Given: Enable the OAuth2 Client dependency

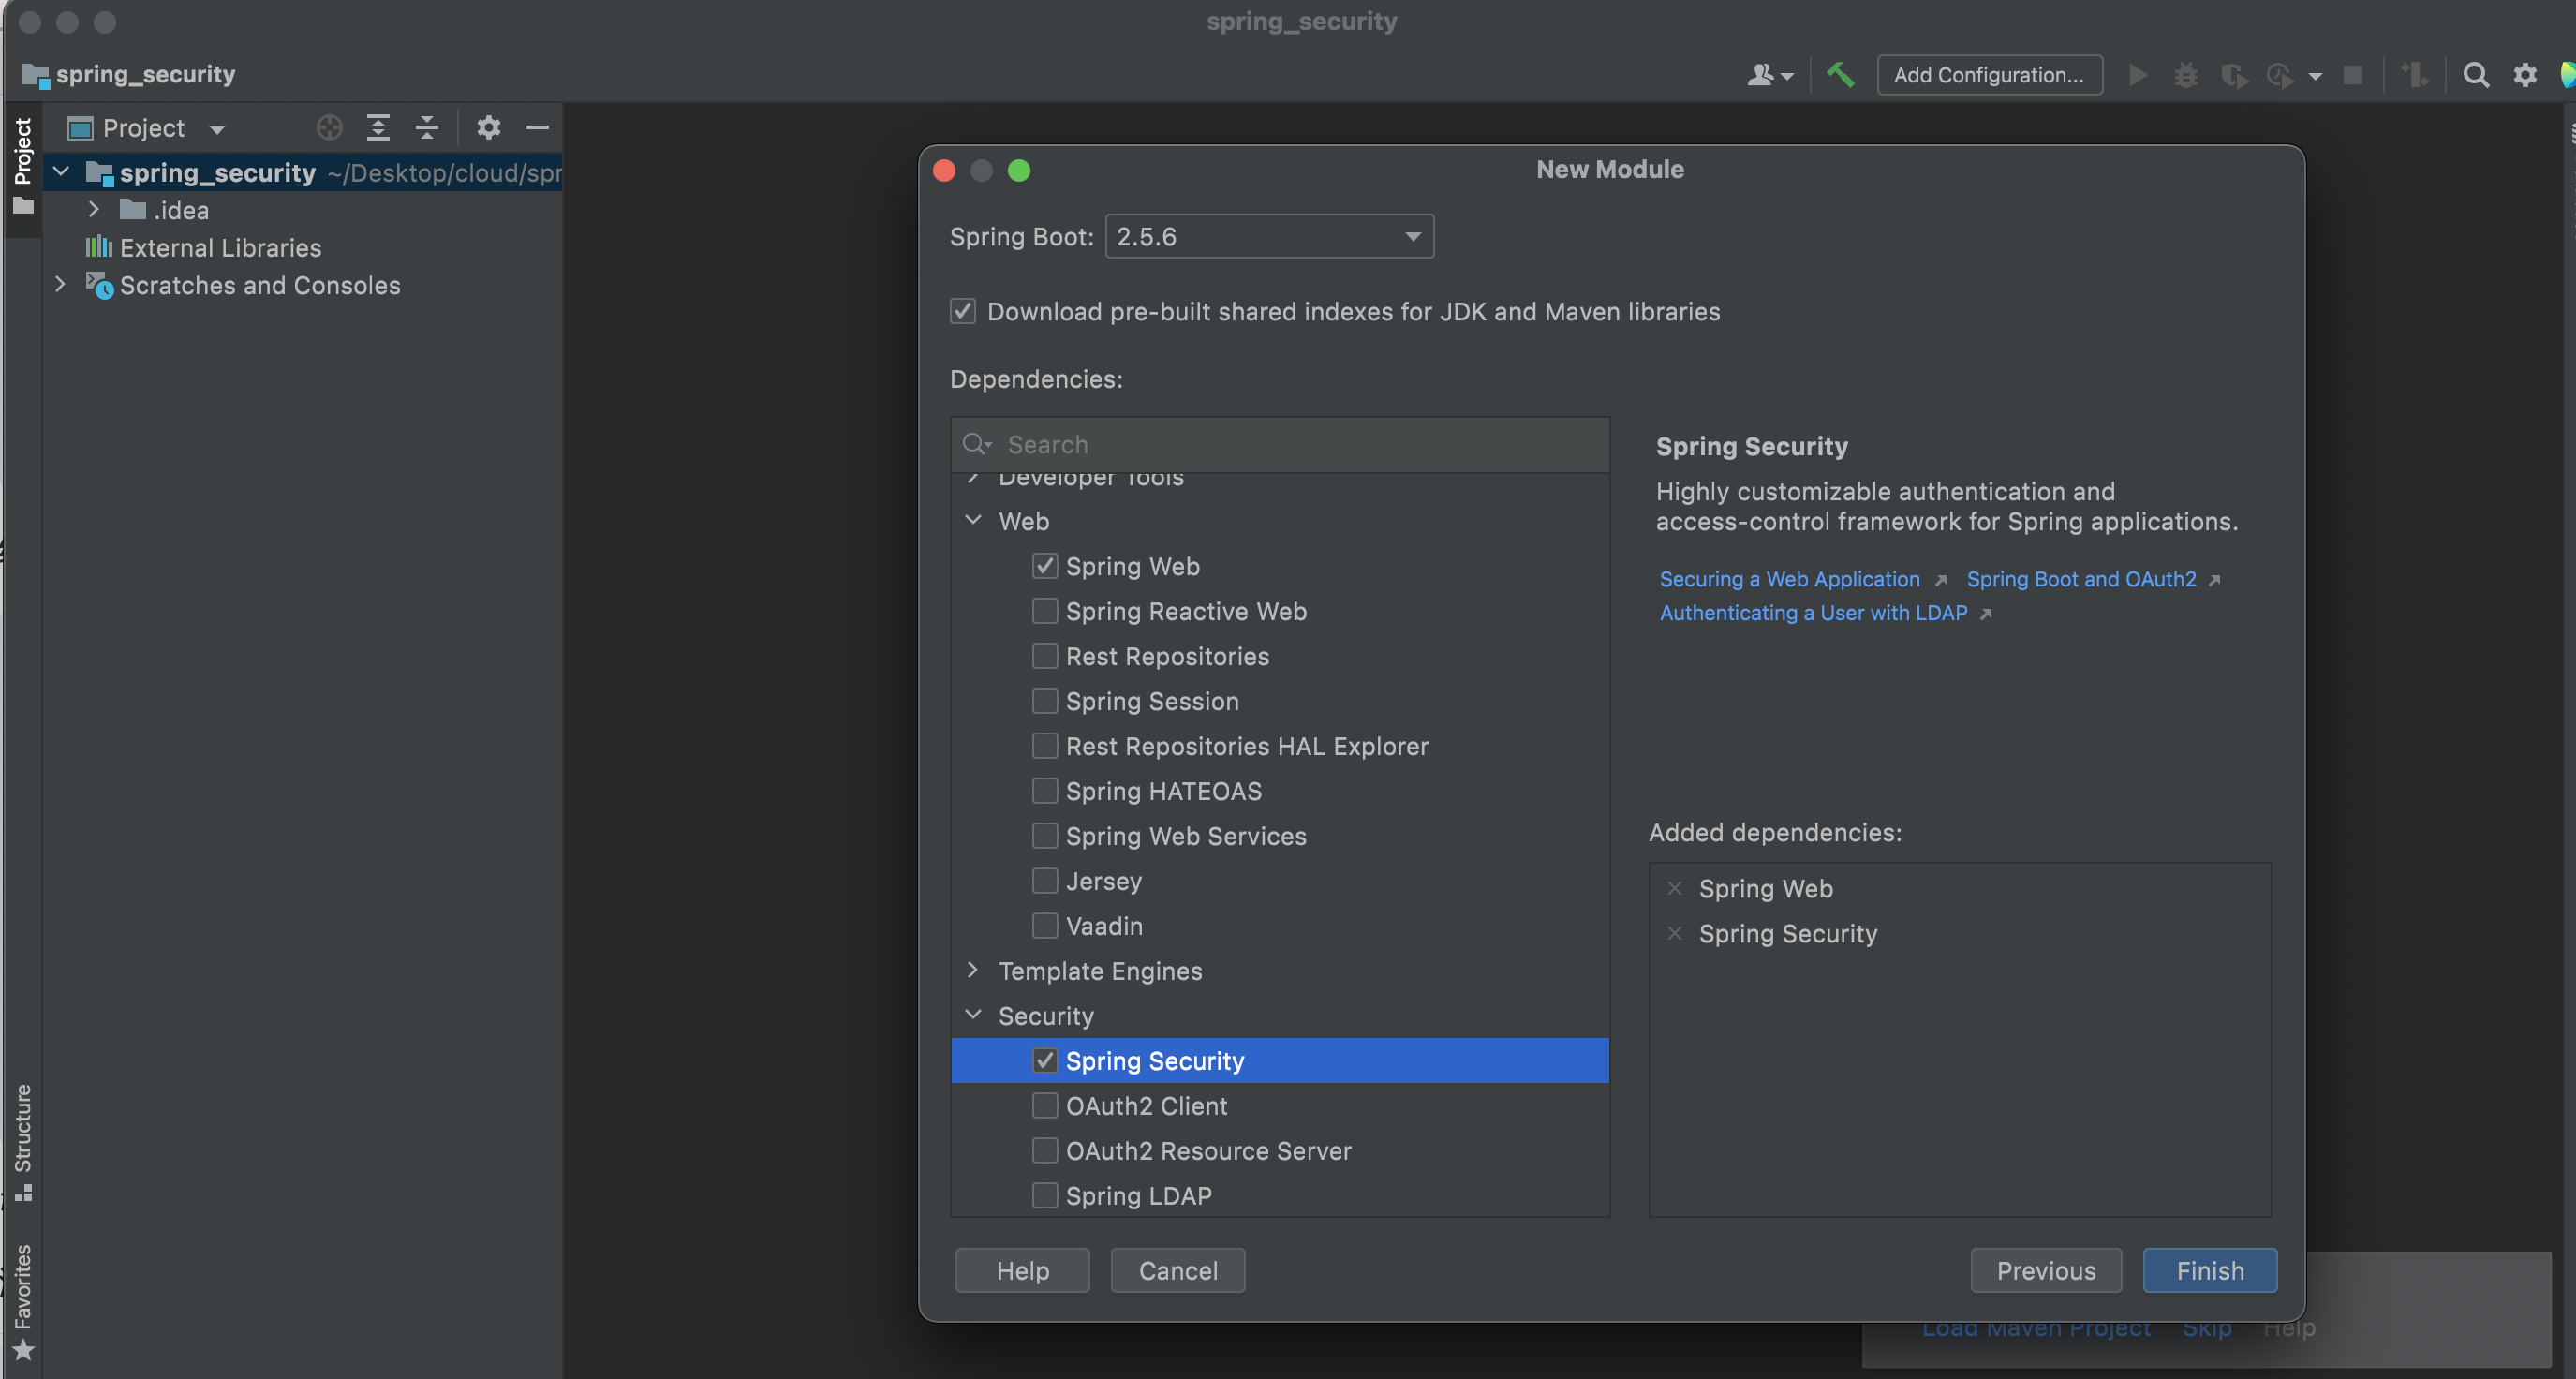Looking at the screenshot, I should tap(1045, 1106).
